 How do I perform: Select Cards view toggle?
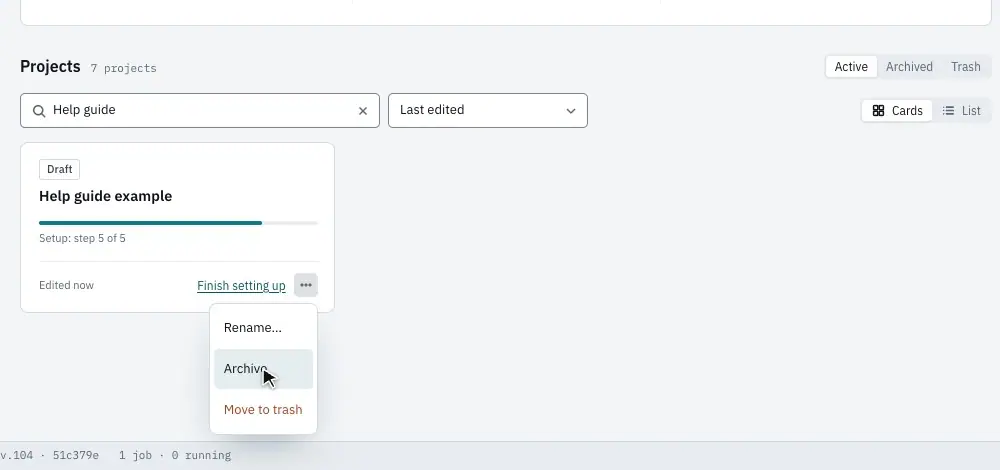pos(897,111)
